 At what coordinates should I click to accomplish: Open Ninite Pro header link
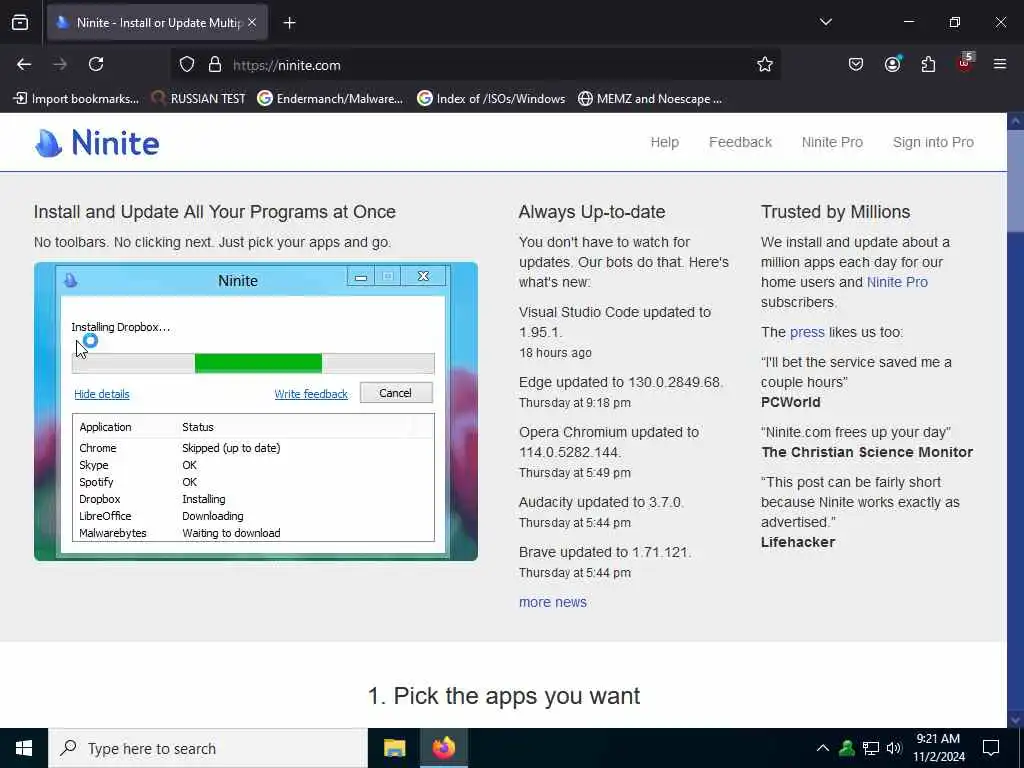(x=832, y=142)
